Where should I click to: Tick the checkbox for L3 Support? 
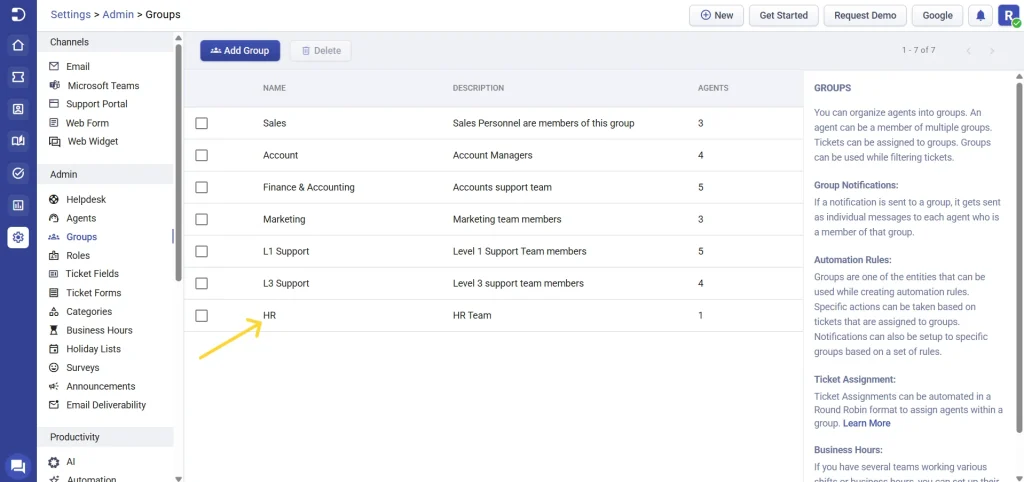[x=202, y=283]
